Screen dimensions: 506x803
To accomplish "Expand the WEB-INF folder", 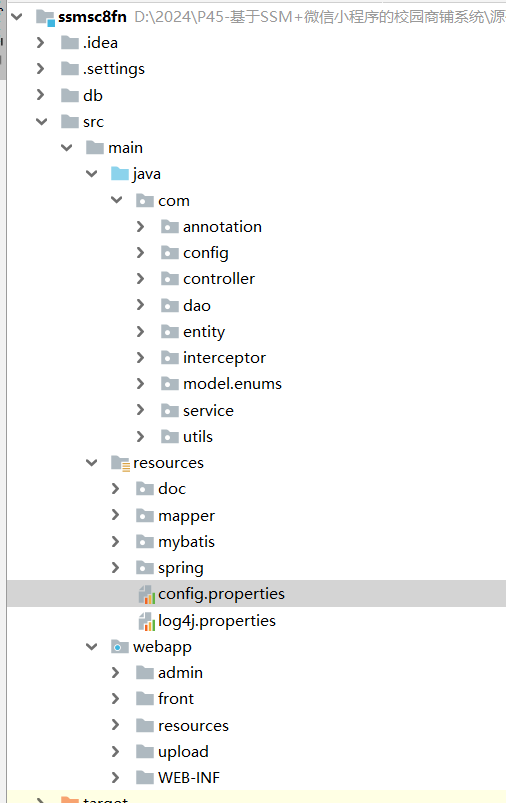I will 116,777.
